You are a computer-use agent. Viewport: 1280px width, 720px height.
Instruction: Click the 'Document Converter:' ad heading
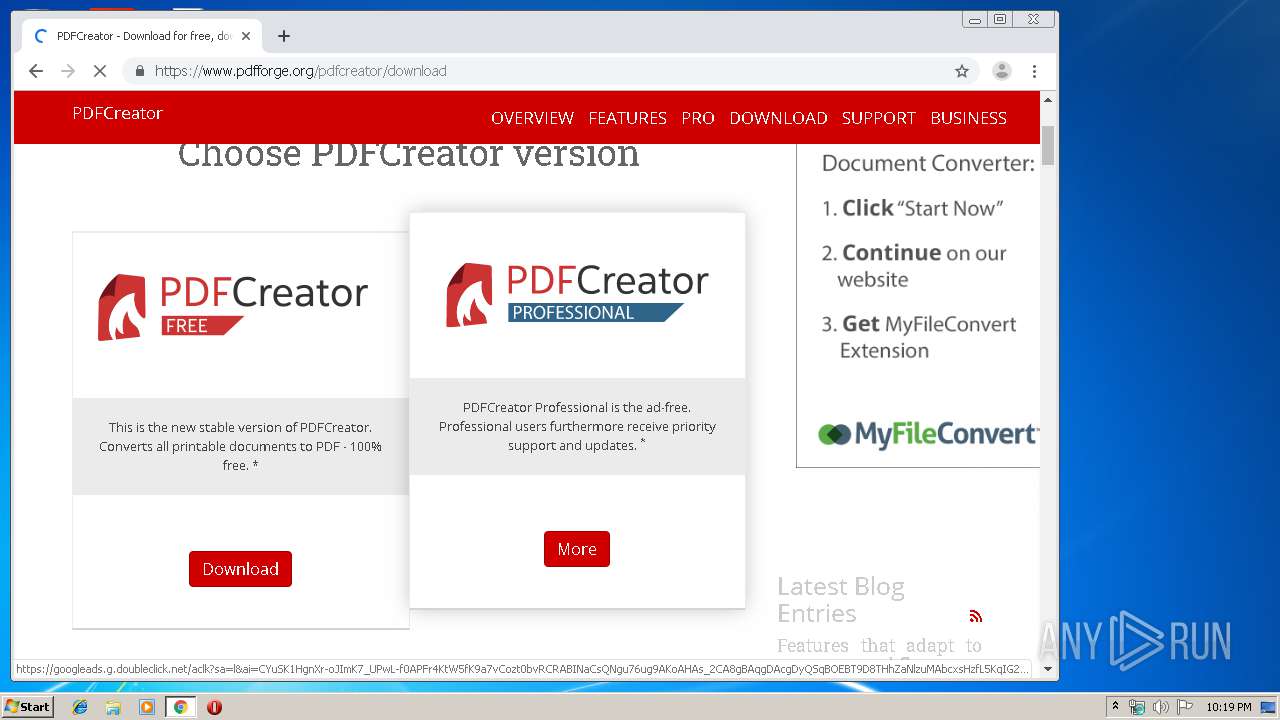(x=928, y=163)
